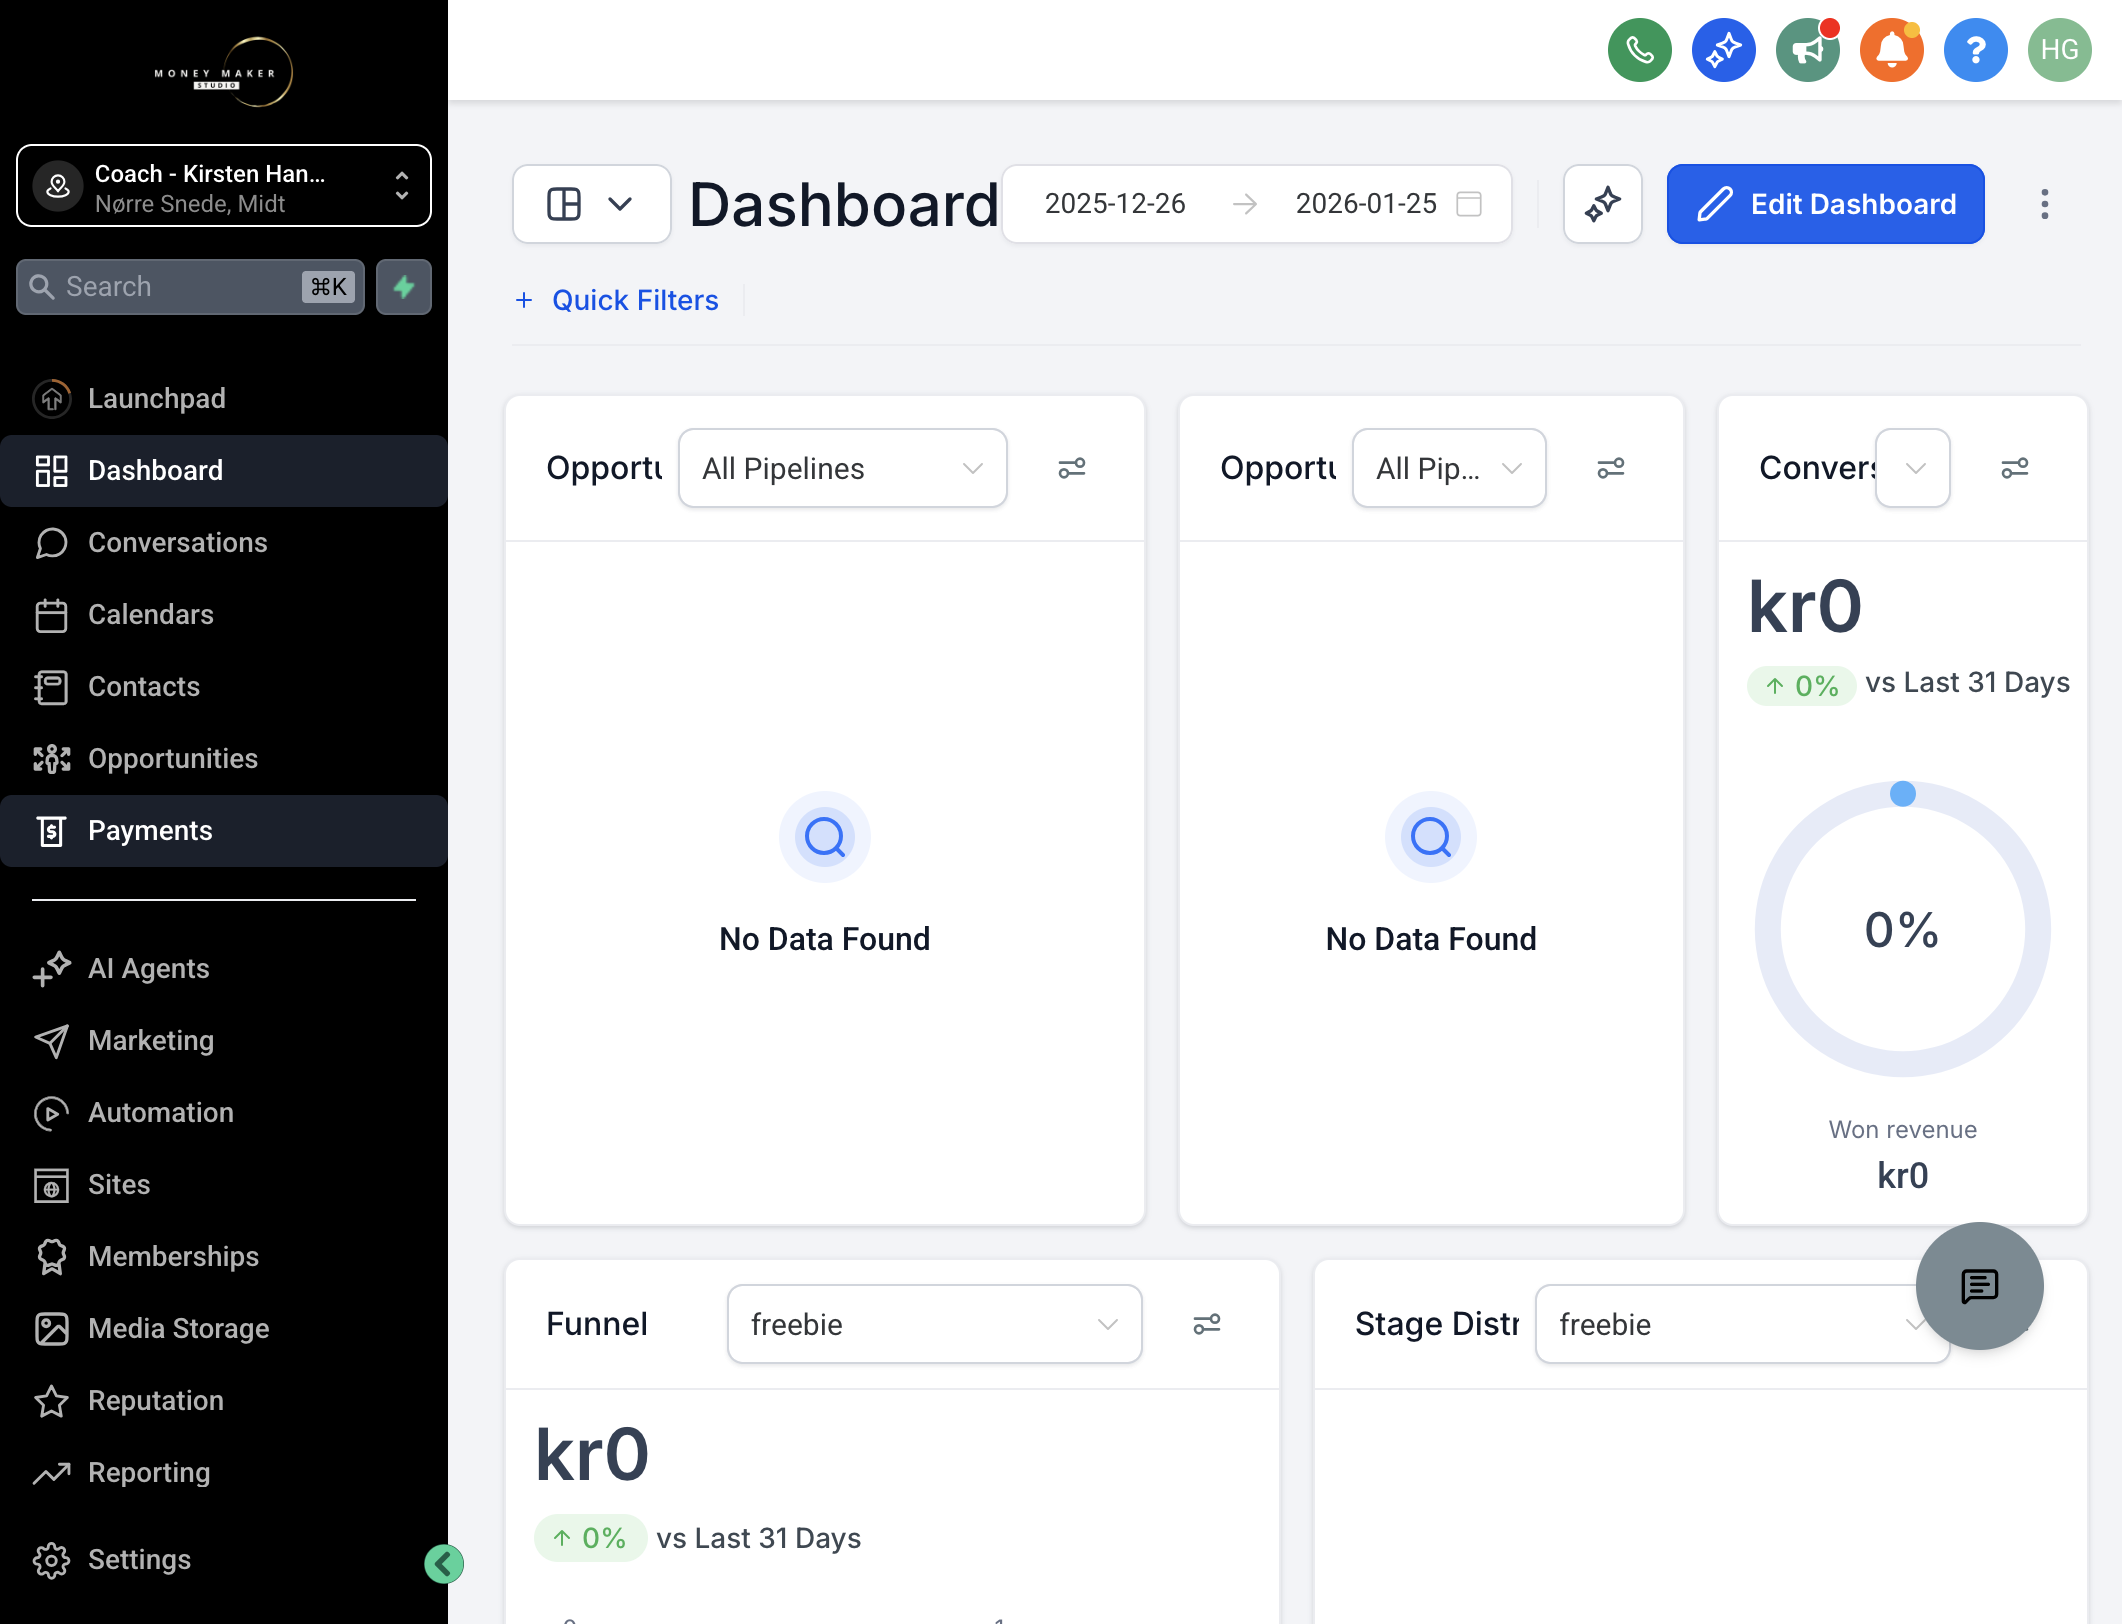
Task: Click the AI sparkle button beside Edit Dashboard
Action: [1602, 204]
